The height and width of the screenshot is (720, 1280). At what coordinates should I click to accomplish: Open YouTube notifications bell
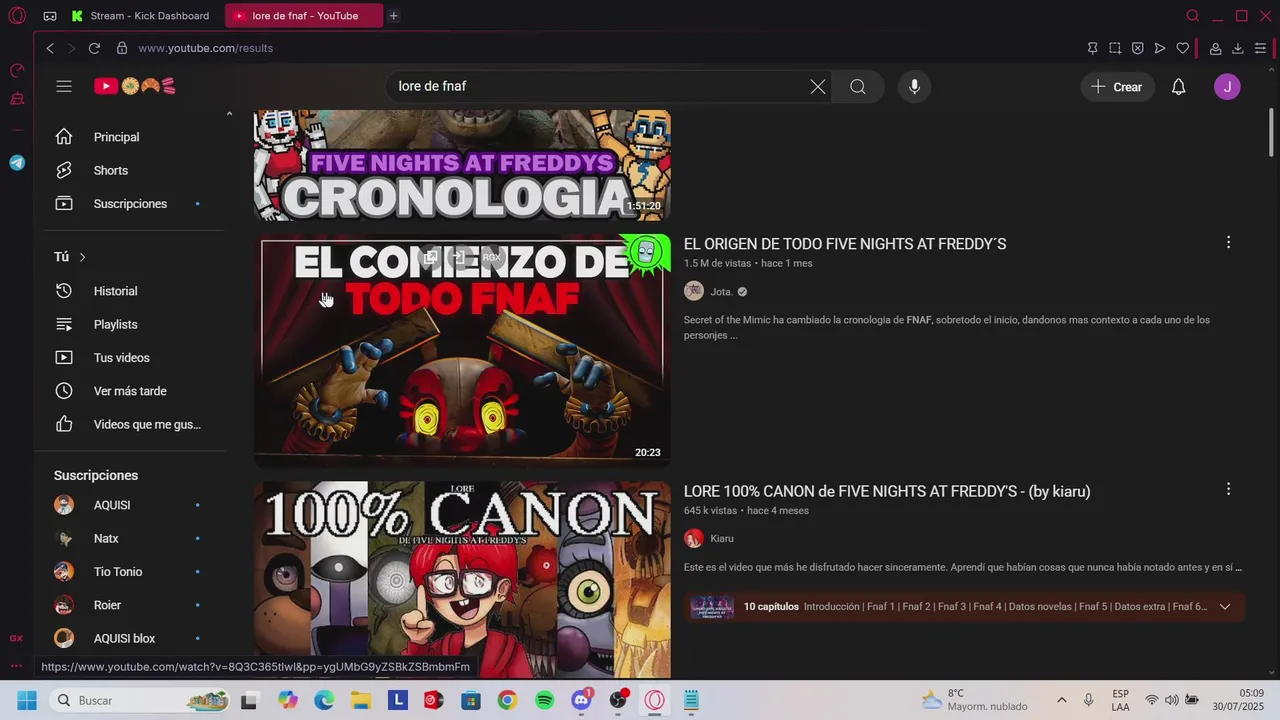coord(1179,87)
